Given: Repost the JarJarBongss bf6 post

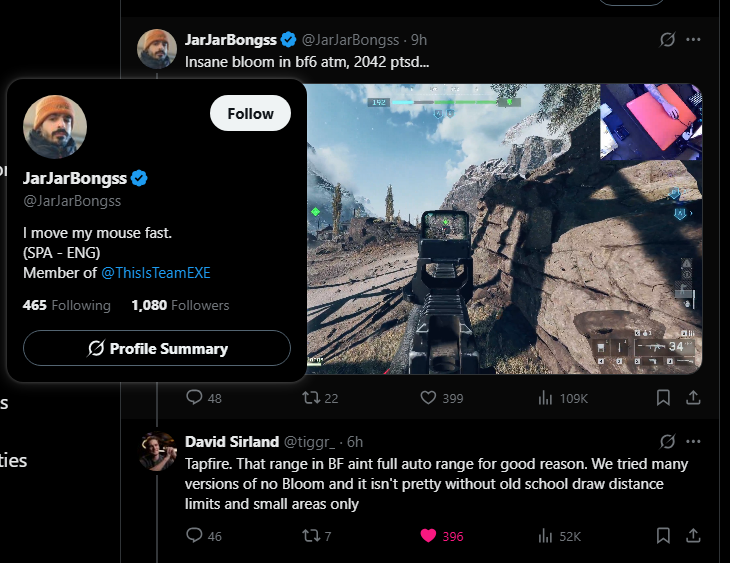Looking at the screenshot, I should point(312,398).
